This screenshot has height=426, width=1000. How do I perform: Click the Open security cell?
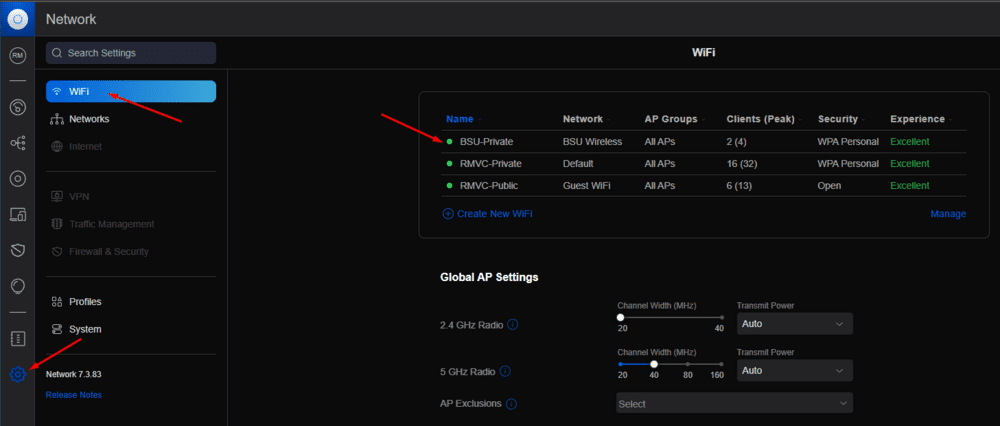830,186
